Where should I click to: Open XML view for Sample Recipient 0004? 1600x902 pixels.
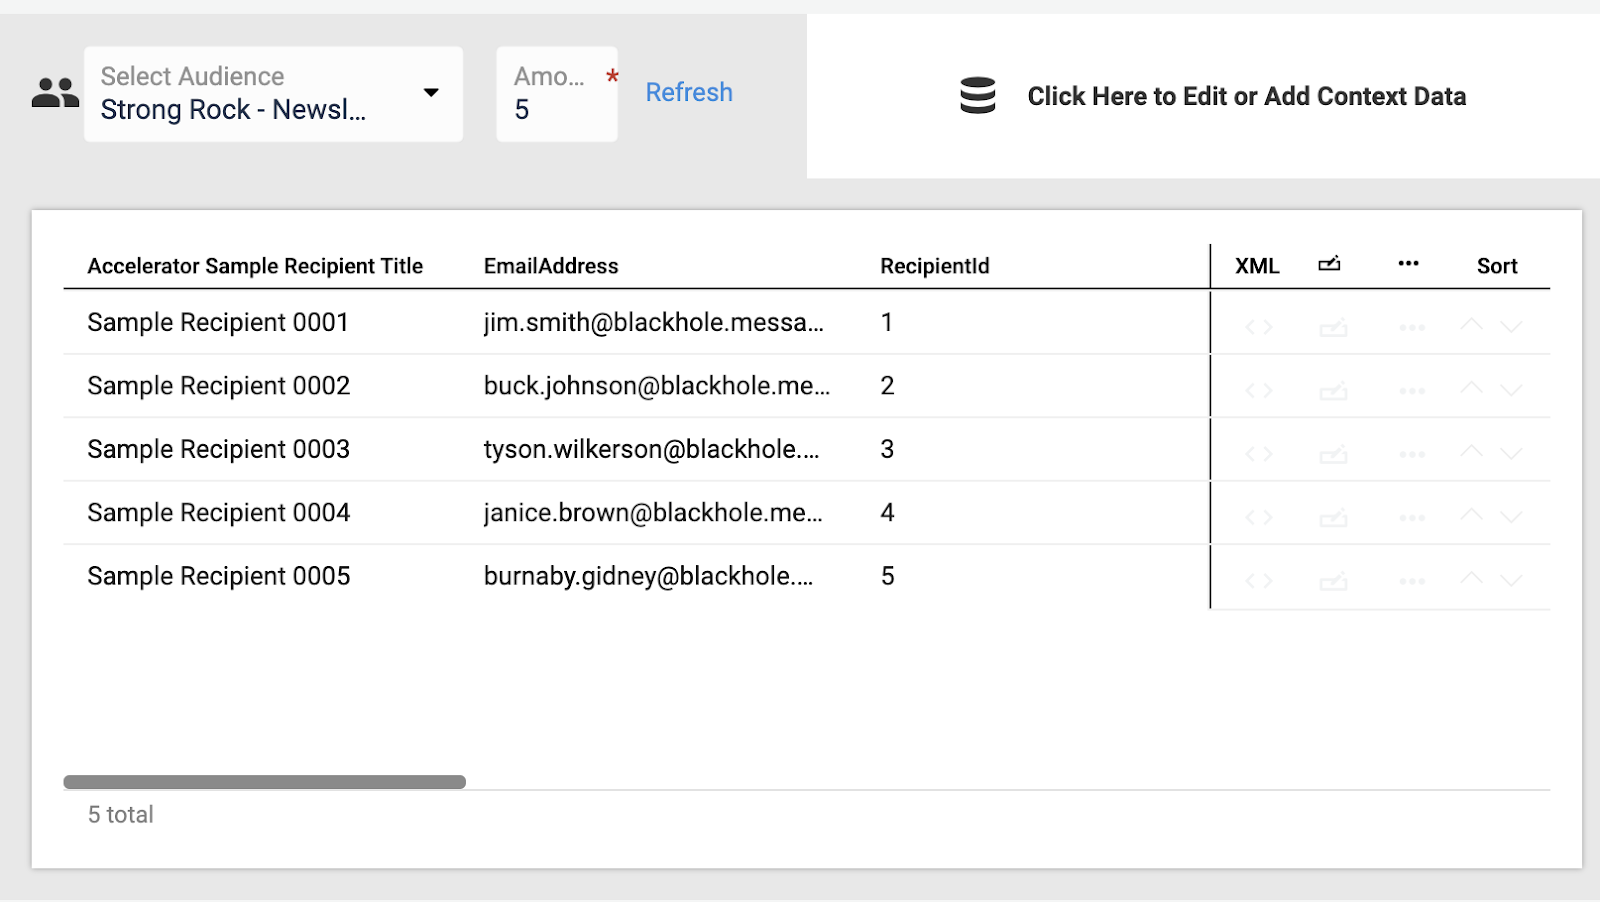1258,517
